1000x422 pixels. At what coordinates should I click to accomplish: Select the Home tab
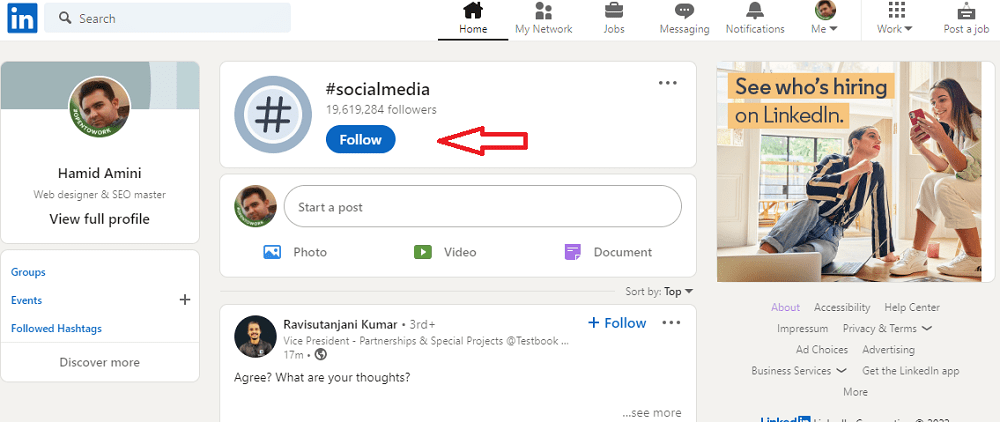(x=473, y=19)
